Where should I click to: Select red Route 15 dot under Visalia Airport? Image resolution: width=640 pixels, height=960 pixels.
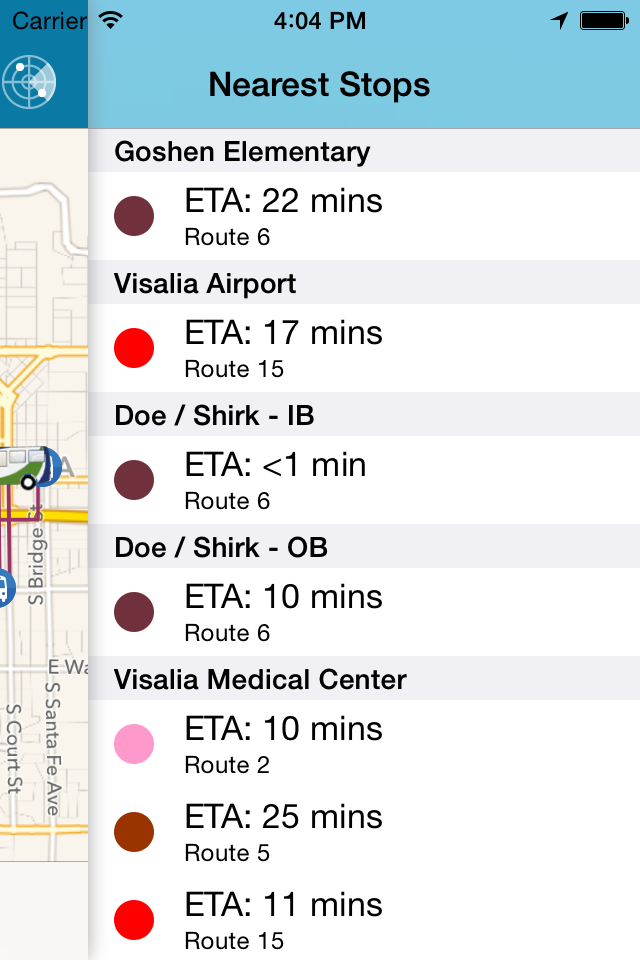pyautogui.click(x=134, y=348)
